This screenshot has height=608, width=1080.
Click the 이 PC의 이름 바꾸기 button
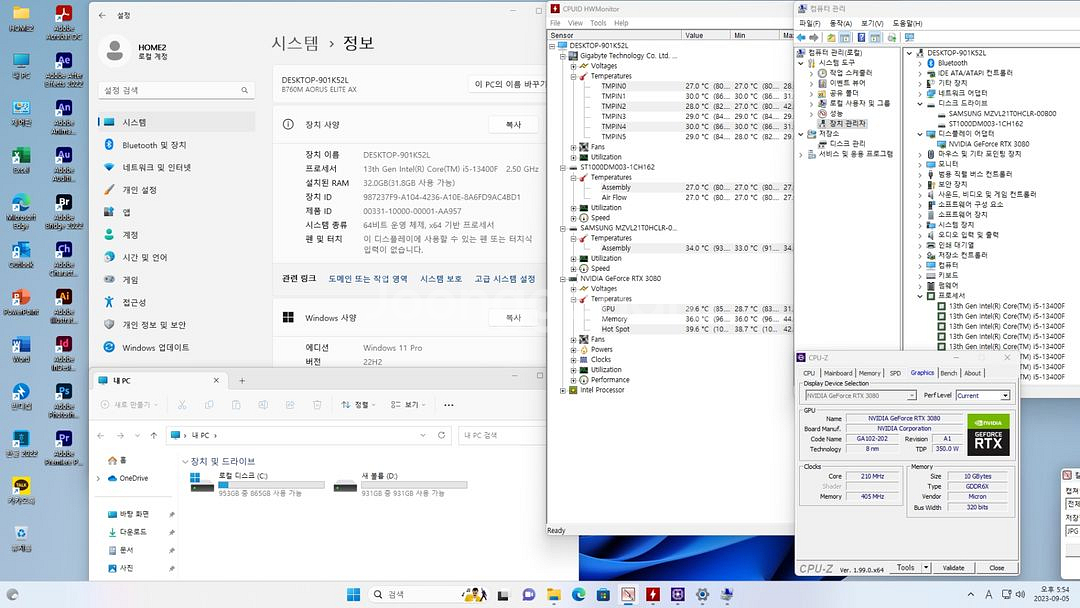point(508,84)
